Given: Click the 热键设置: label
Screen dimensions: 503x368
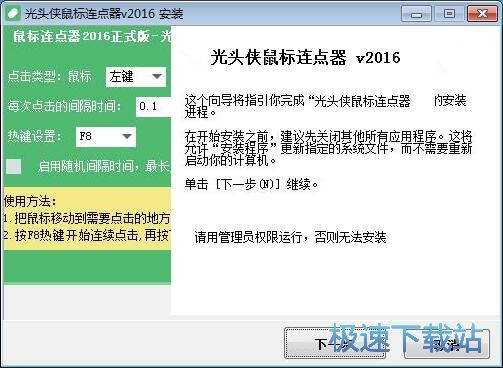Looking at the screenshot, I should click(35, 136).
